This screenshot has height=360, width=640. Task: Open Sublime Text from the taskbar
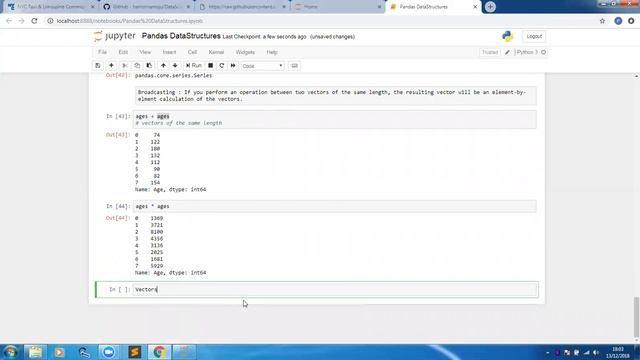pyautogui.click(x=134, y=352)
